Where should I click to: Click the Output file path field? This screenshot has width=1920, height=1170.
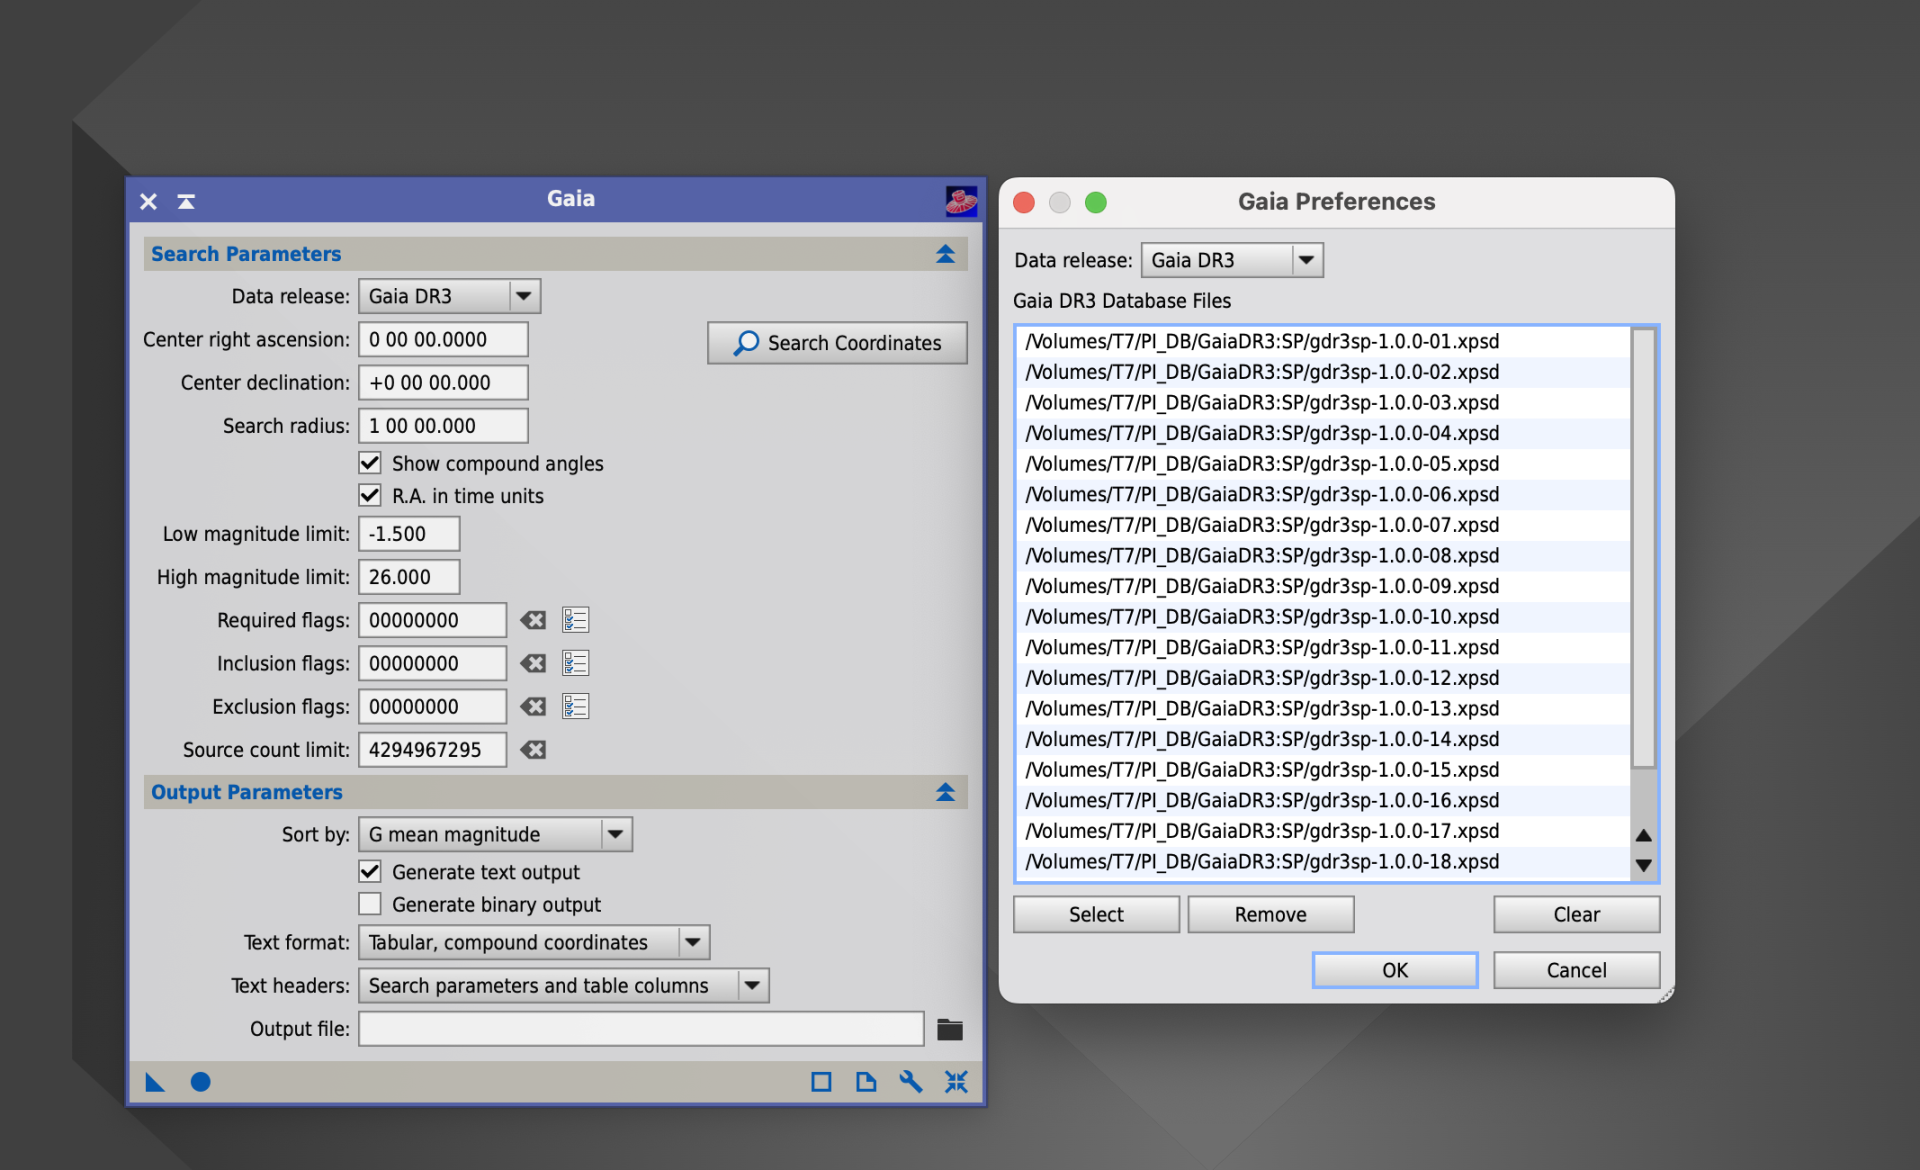[x=641, y=1029]
